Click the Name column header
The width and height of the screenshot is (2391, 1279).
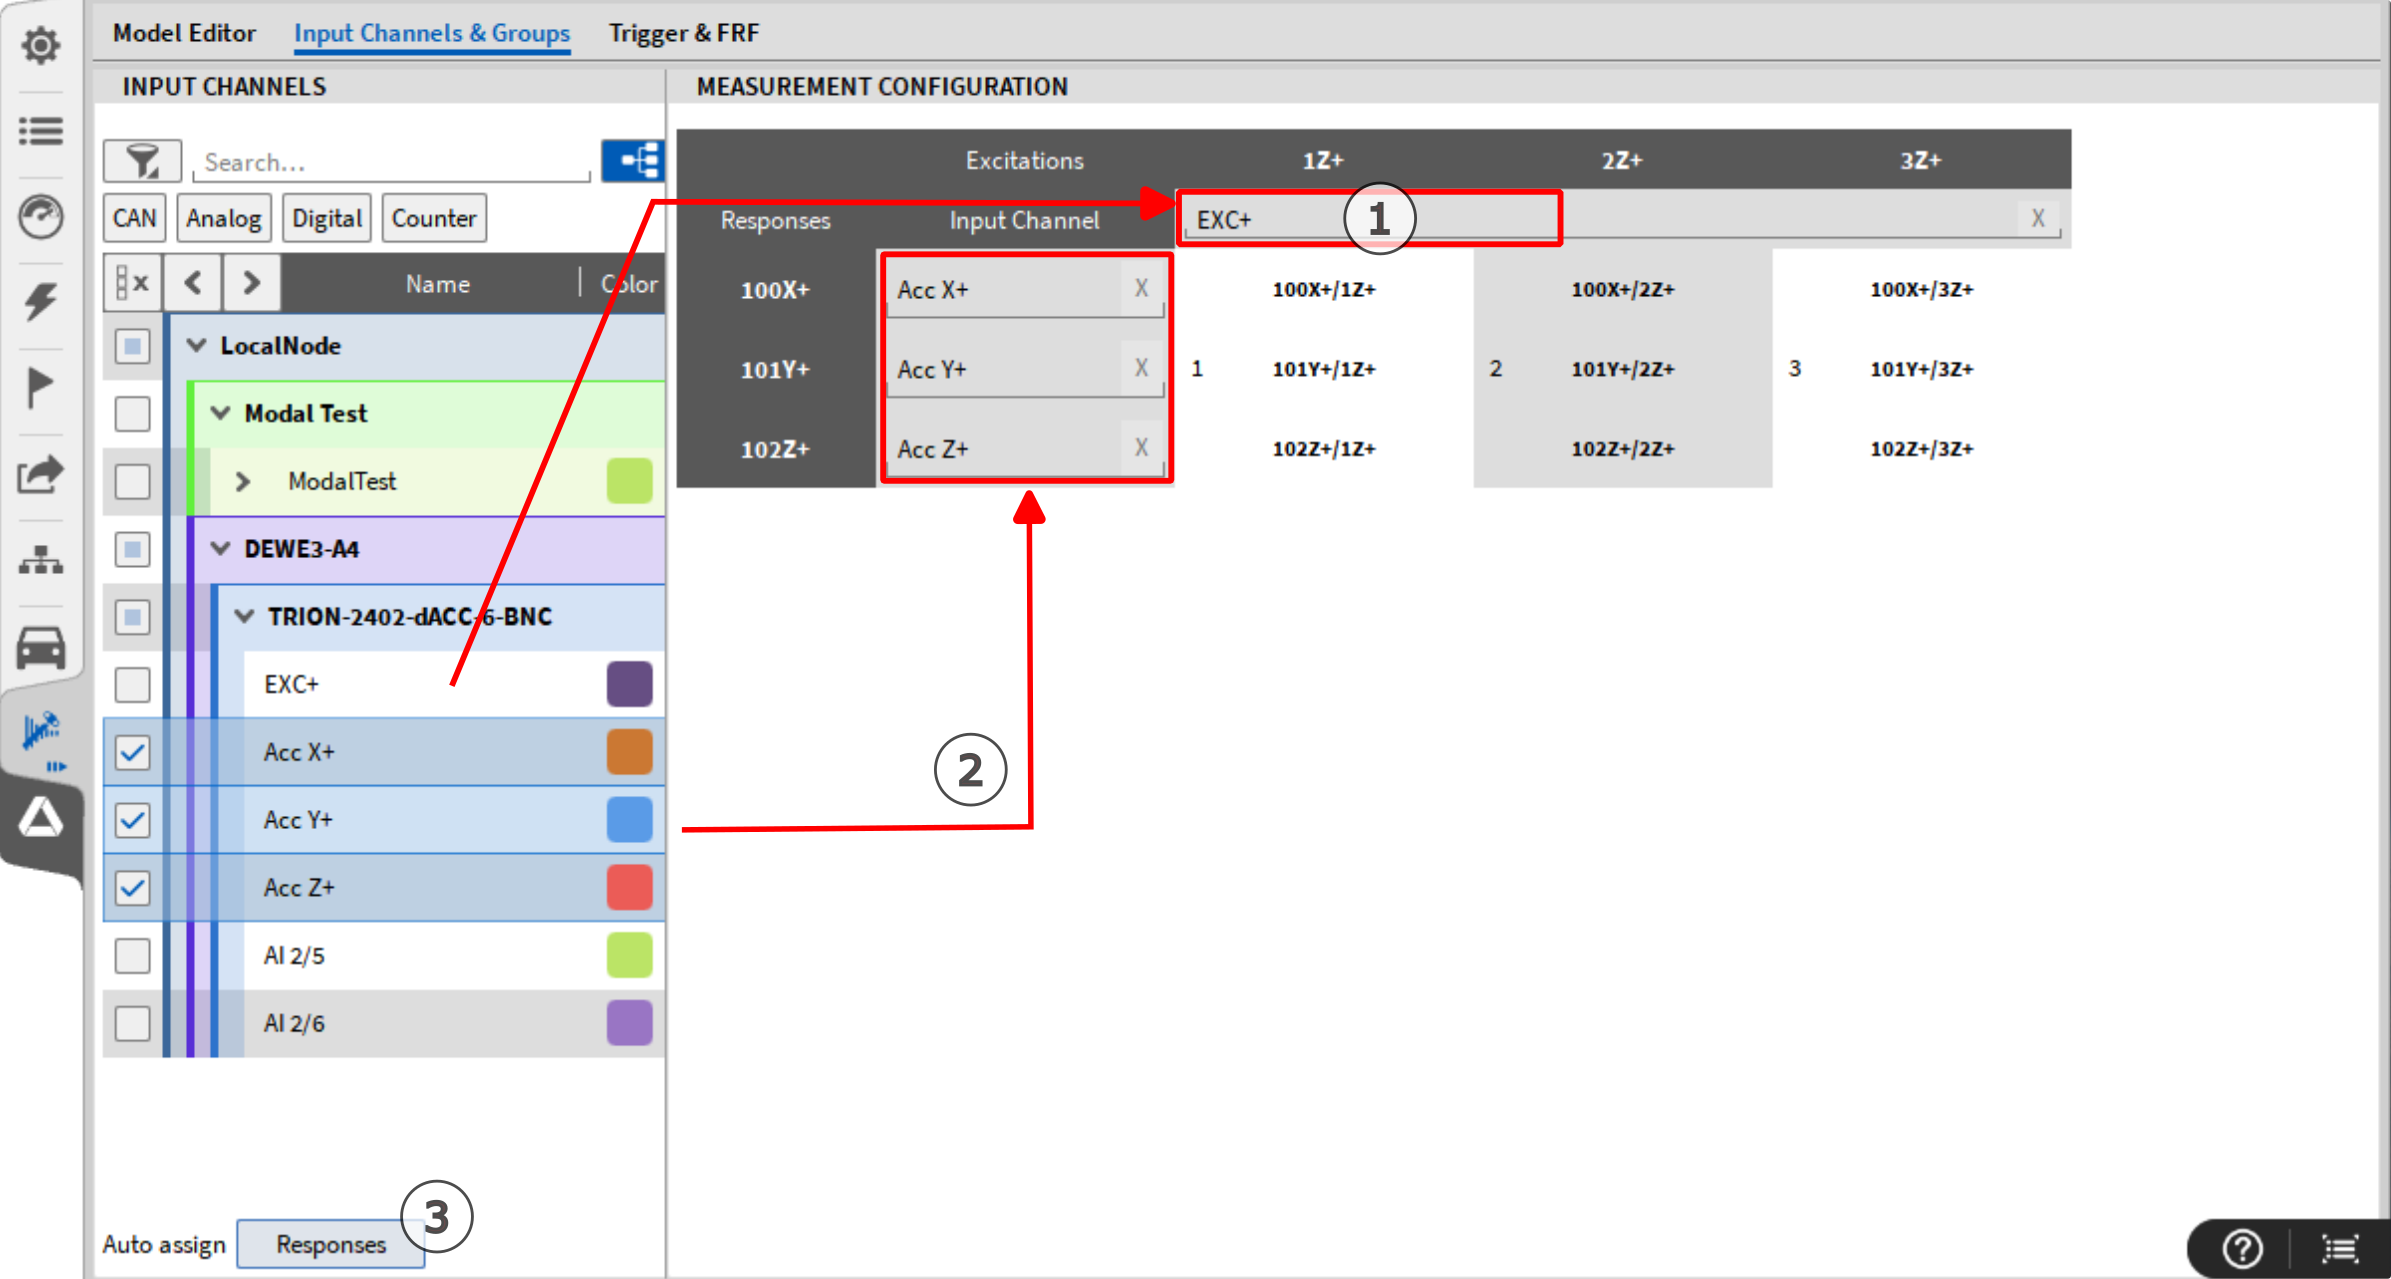tap(437, 284)
